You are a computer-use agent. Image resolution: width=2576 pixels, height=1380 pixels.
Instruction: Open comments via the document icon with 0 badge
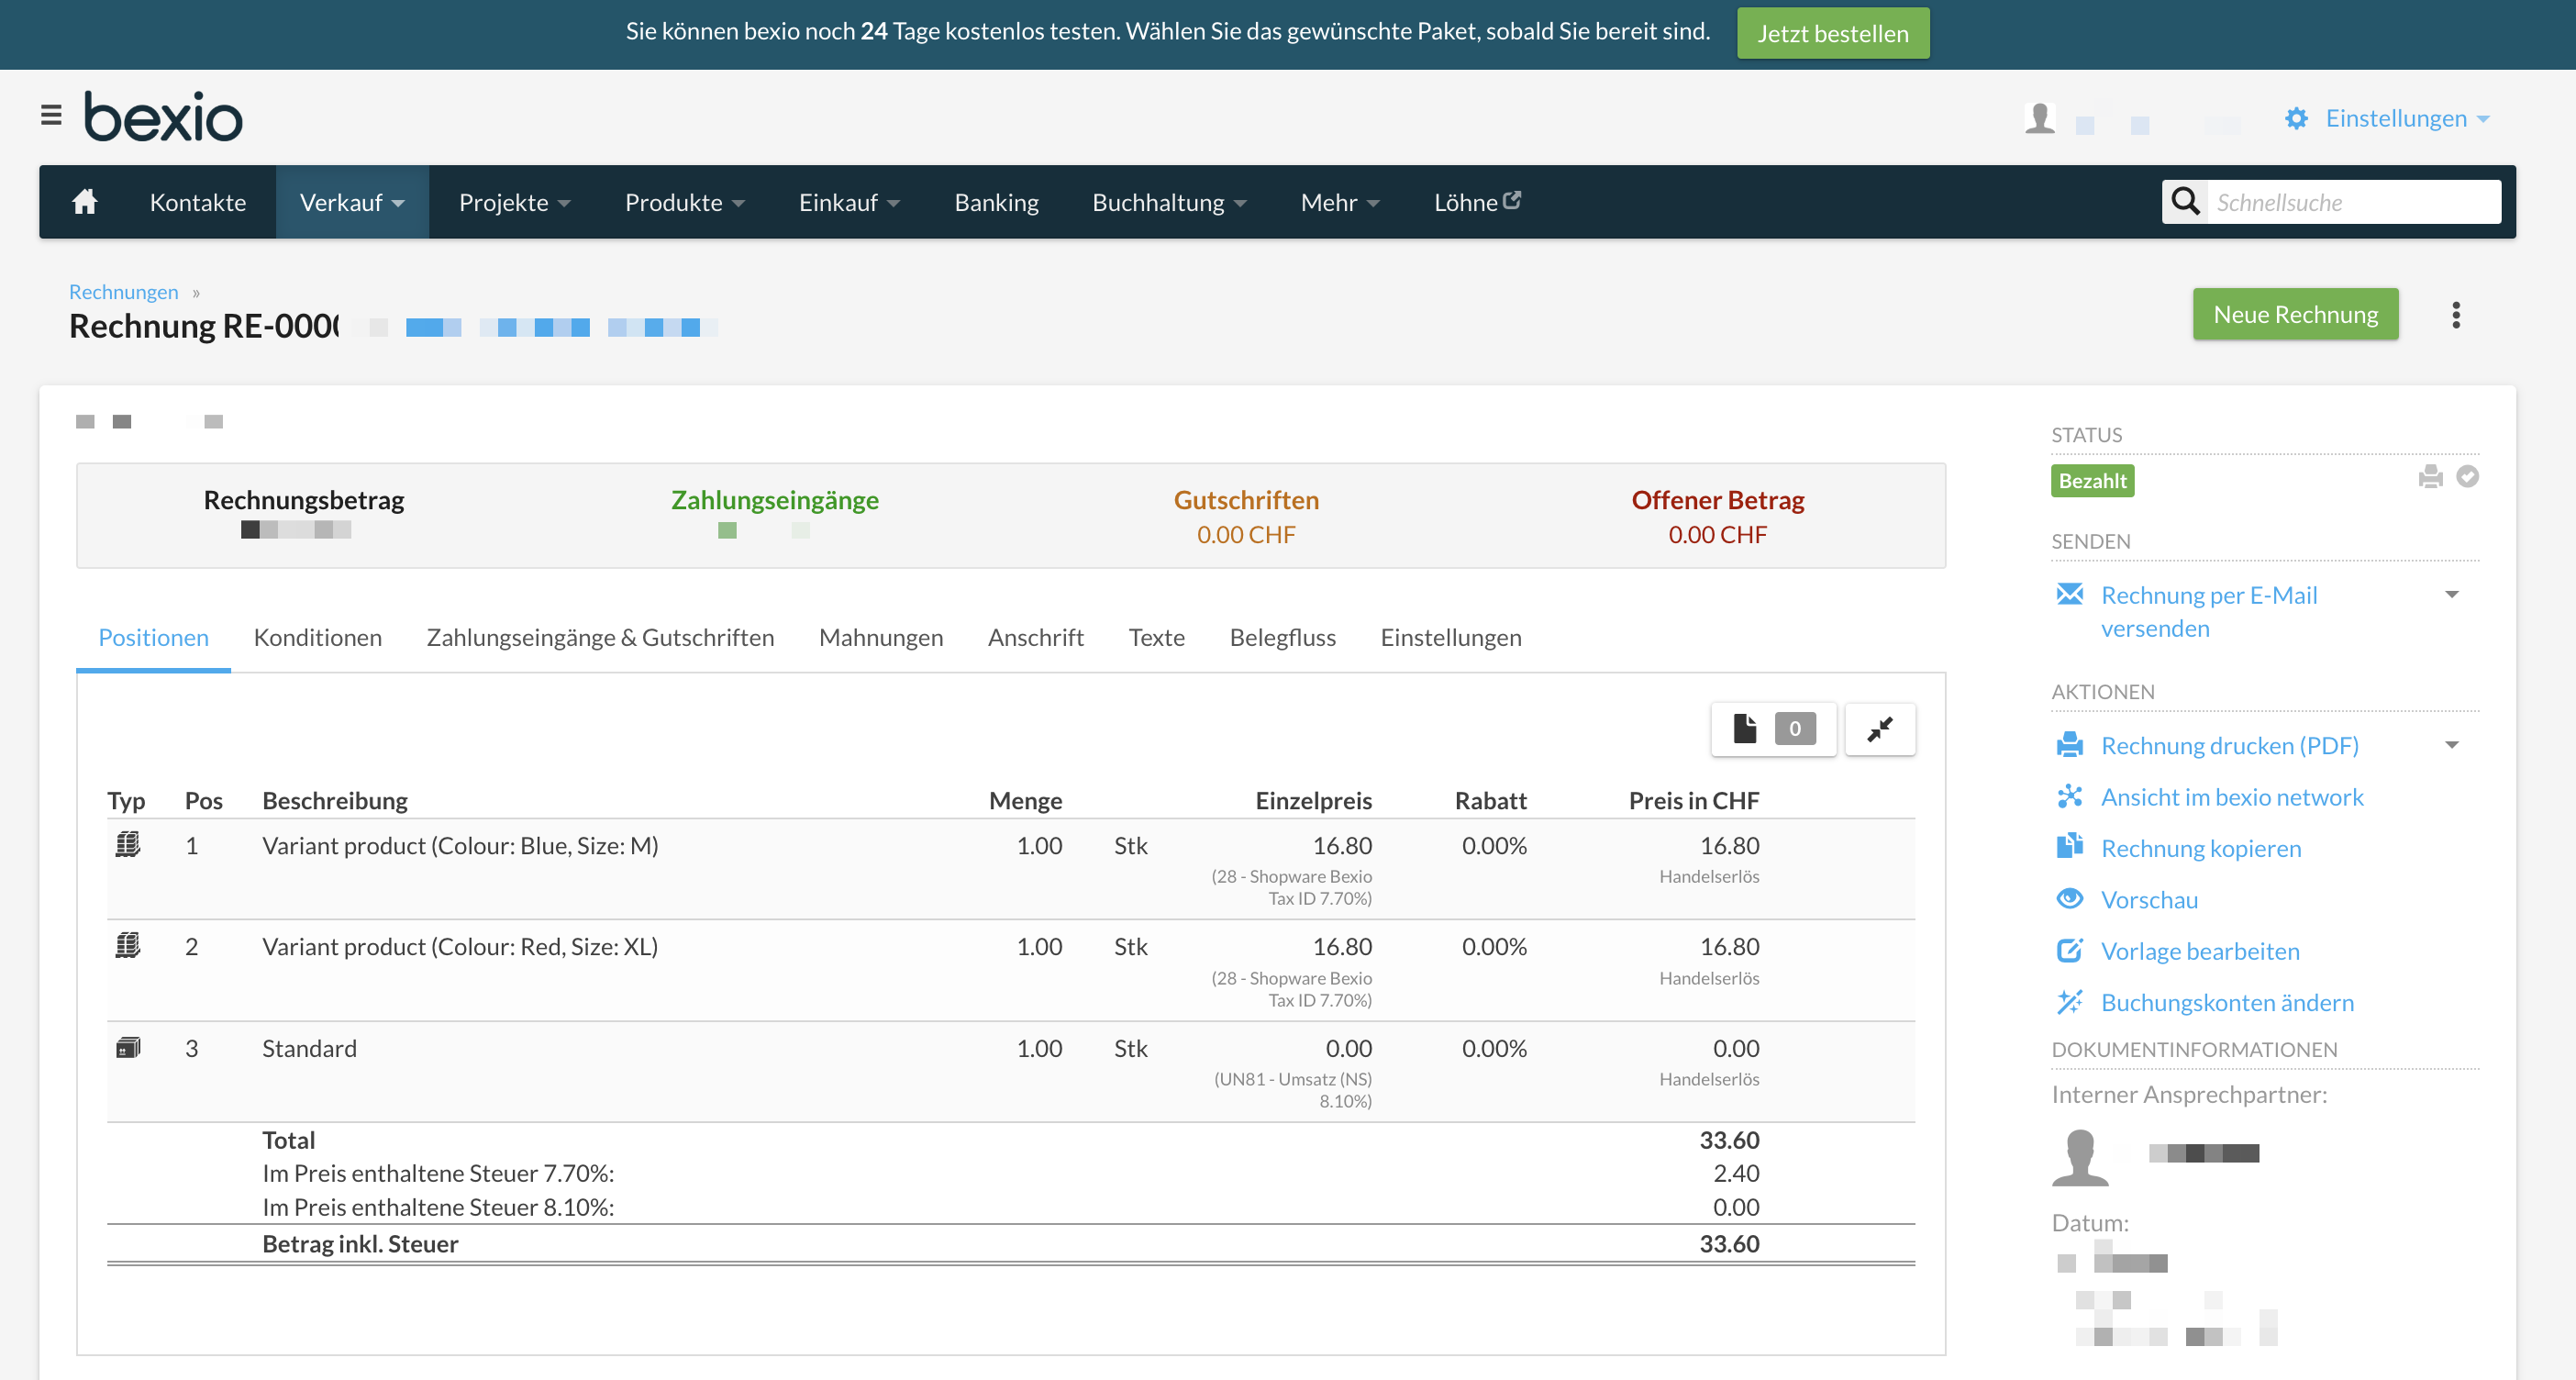point(1773,729)
